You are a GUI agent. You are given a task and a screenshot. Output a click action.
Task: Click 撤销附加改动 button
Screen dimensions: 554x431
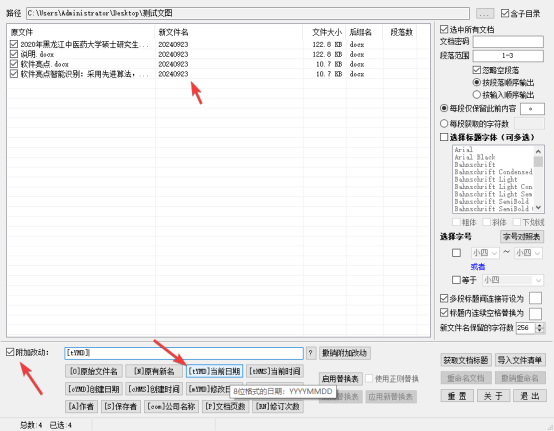(x=344, y=353)
